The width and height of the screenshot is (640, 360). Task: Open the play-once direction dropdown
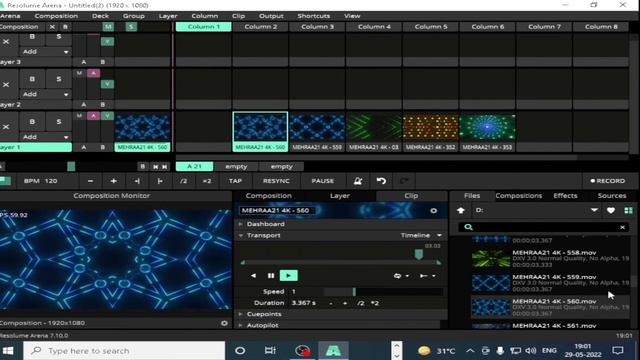(427, 276)
